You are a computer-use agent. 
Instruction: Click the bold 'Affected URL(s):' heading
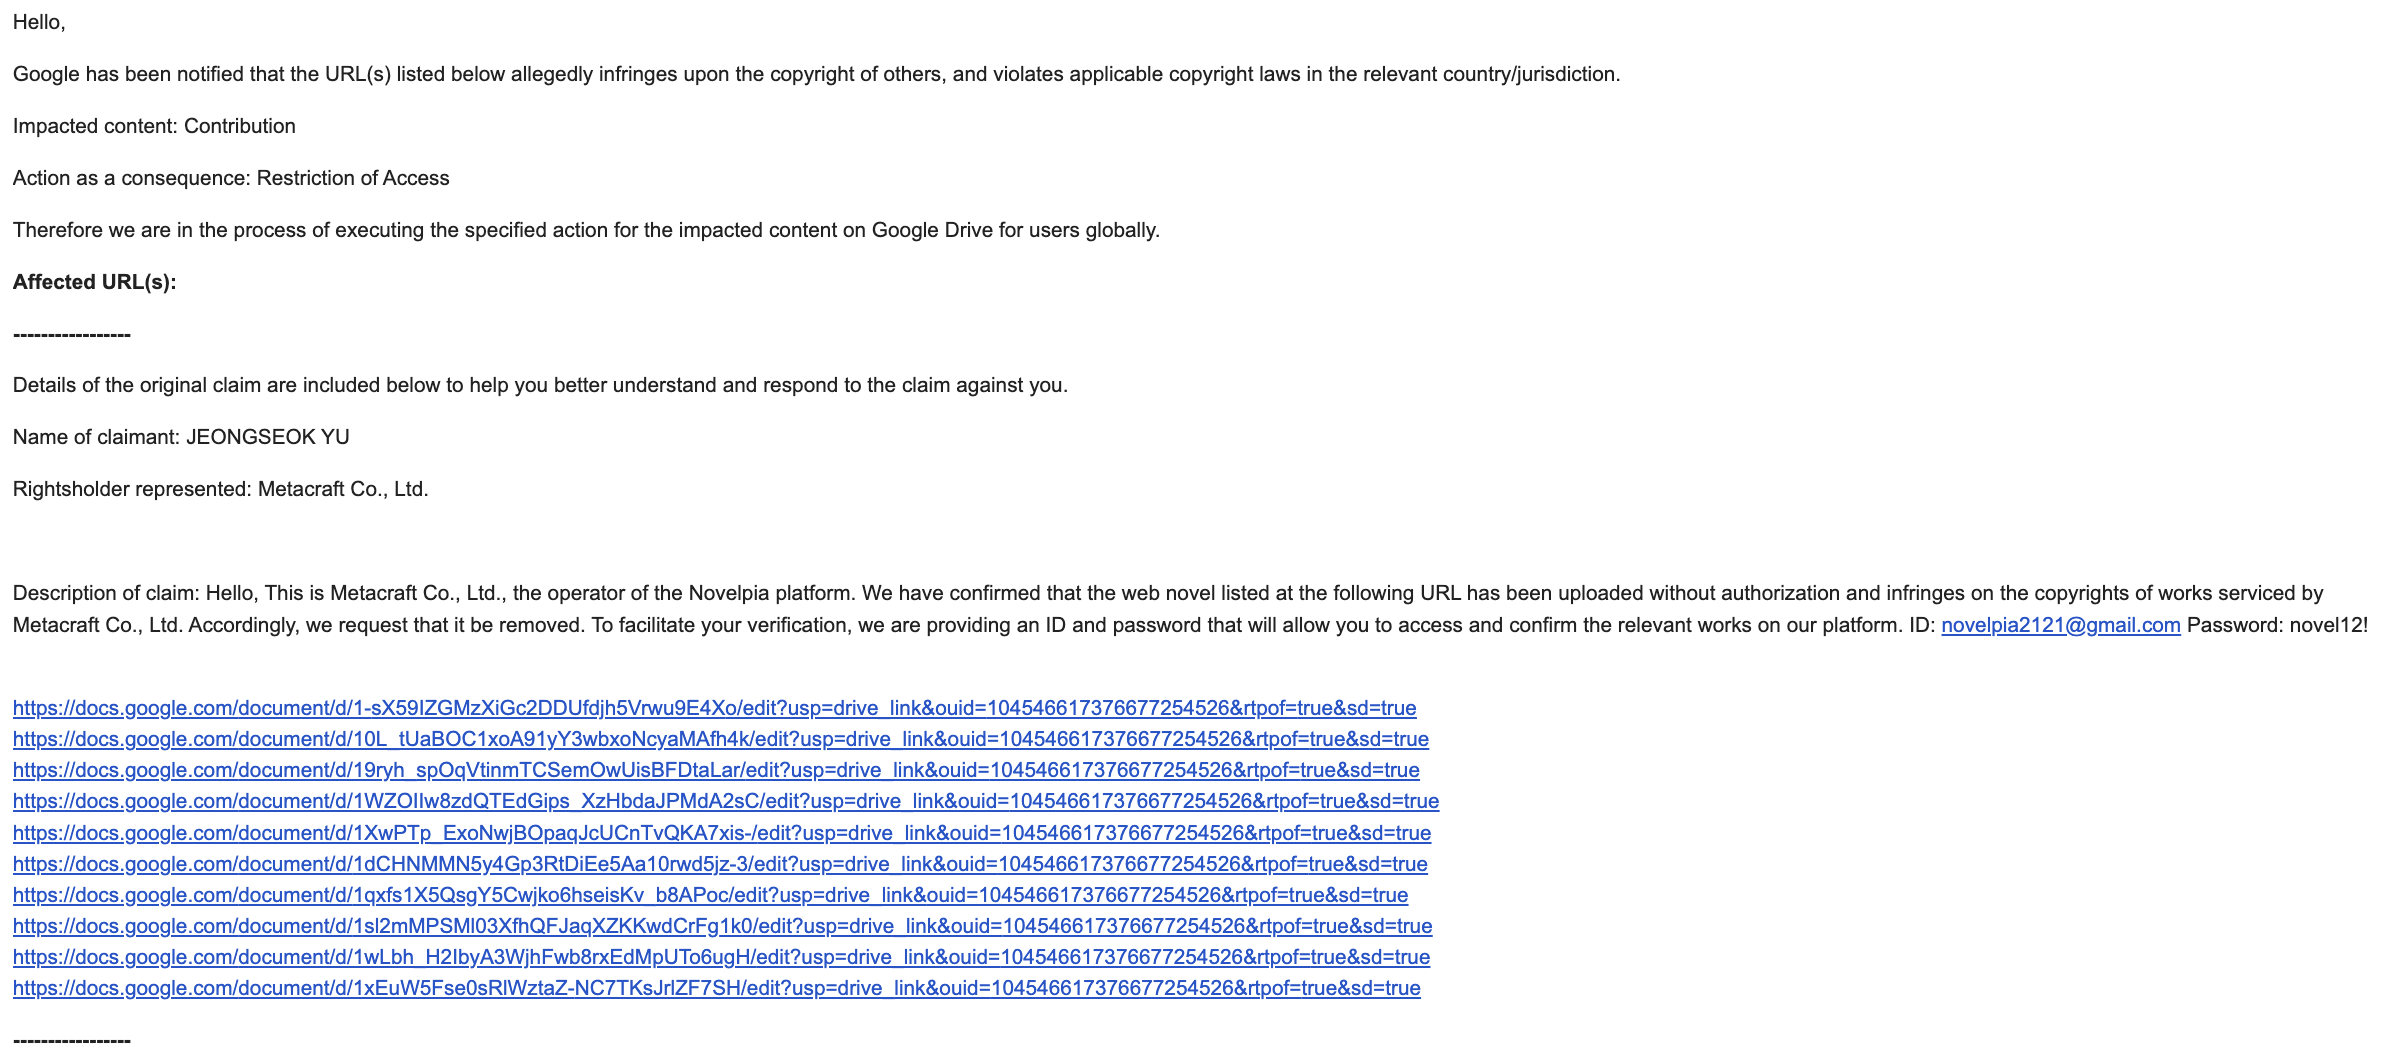click(x=94, y=282)
